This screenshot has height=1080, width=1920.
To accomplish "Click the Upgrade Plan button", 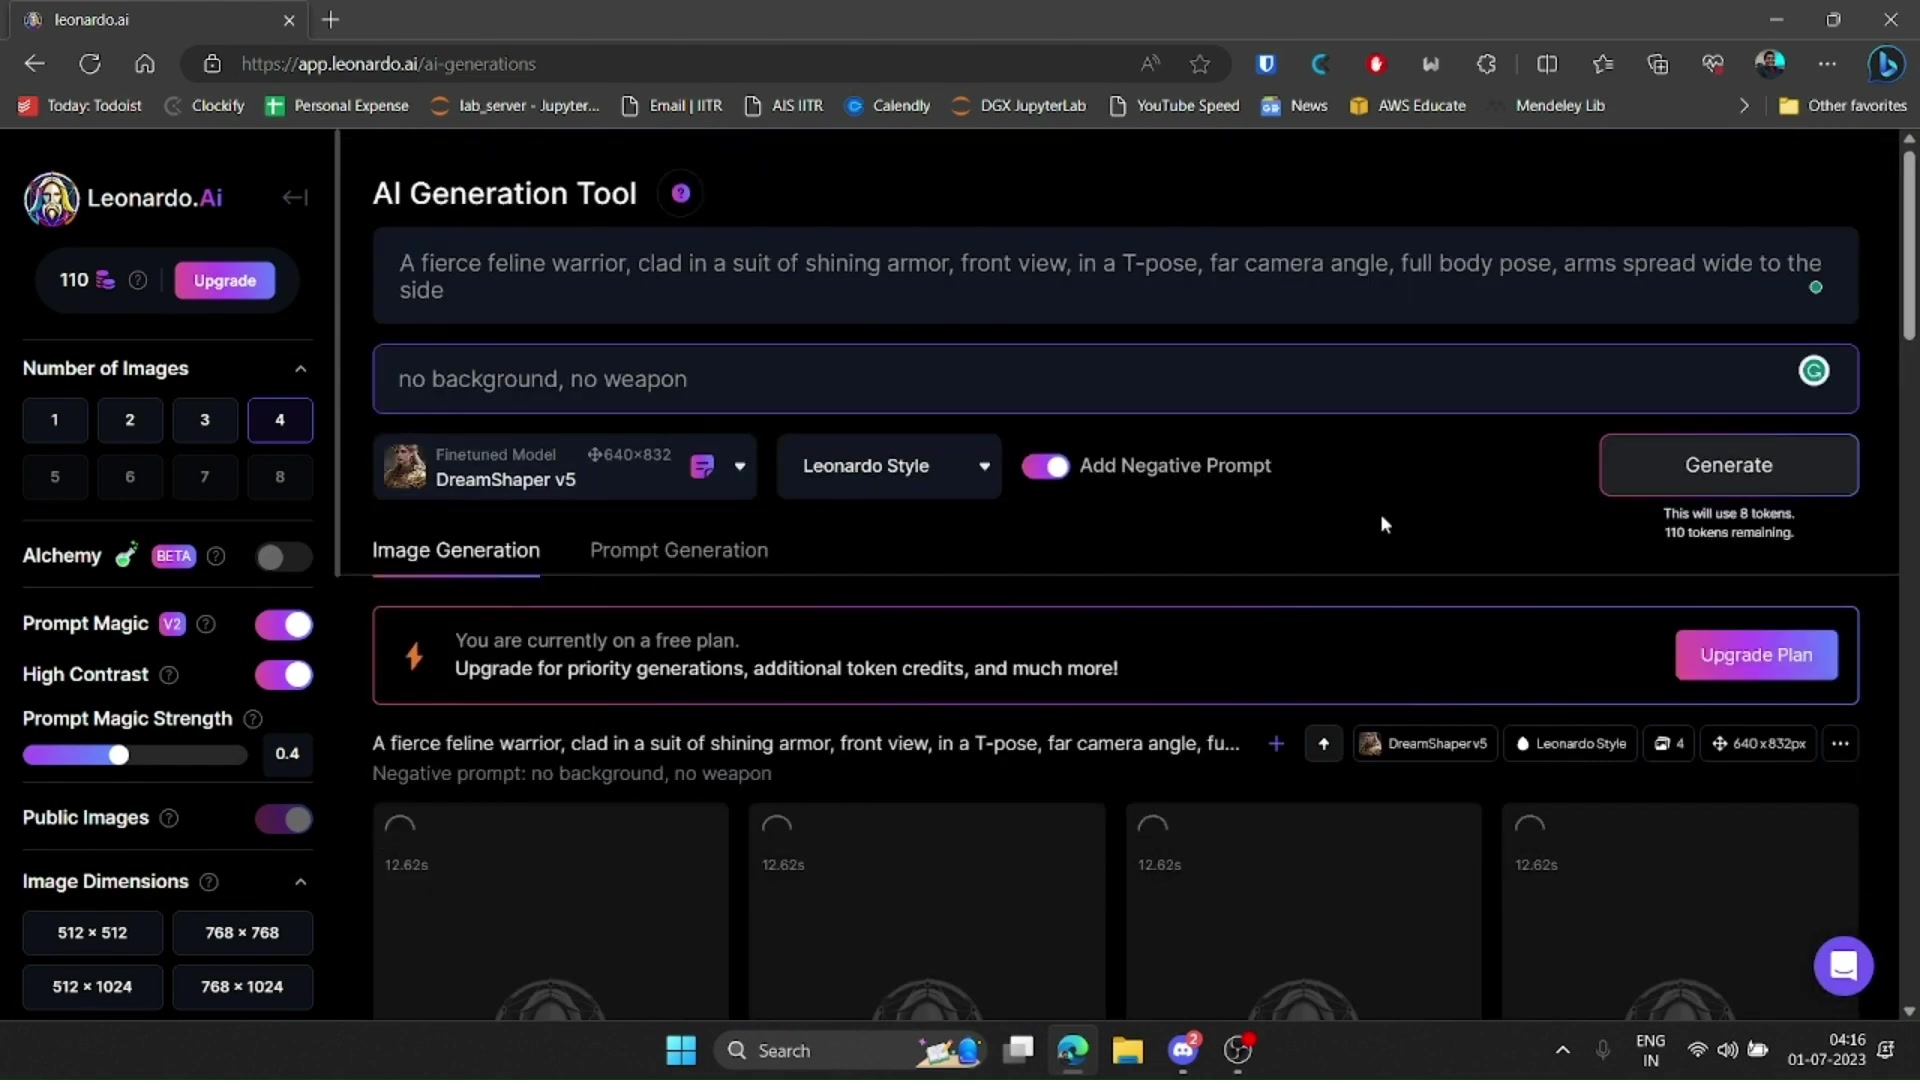I will point(1756,655).
